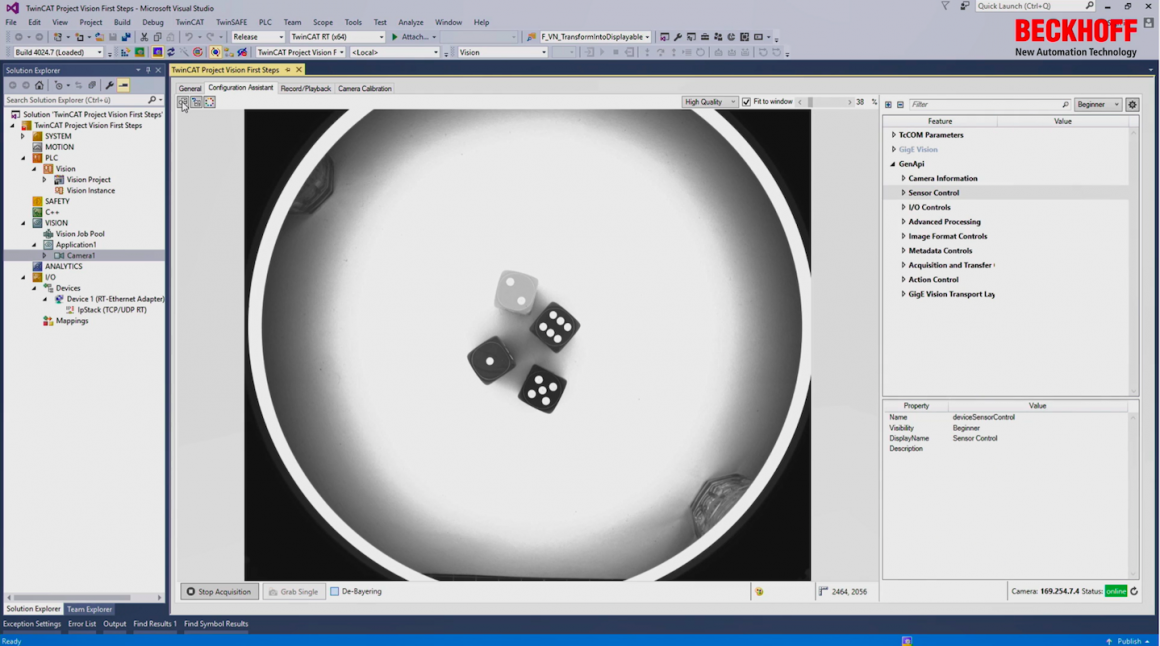The height and width of the screenshot is (646, 1160).
Task: Click the wrench icon beside F_VN_TransformIntoDisplayable
Action: coord(678,37)
